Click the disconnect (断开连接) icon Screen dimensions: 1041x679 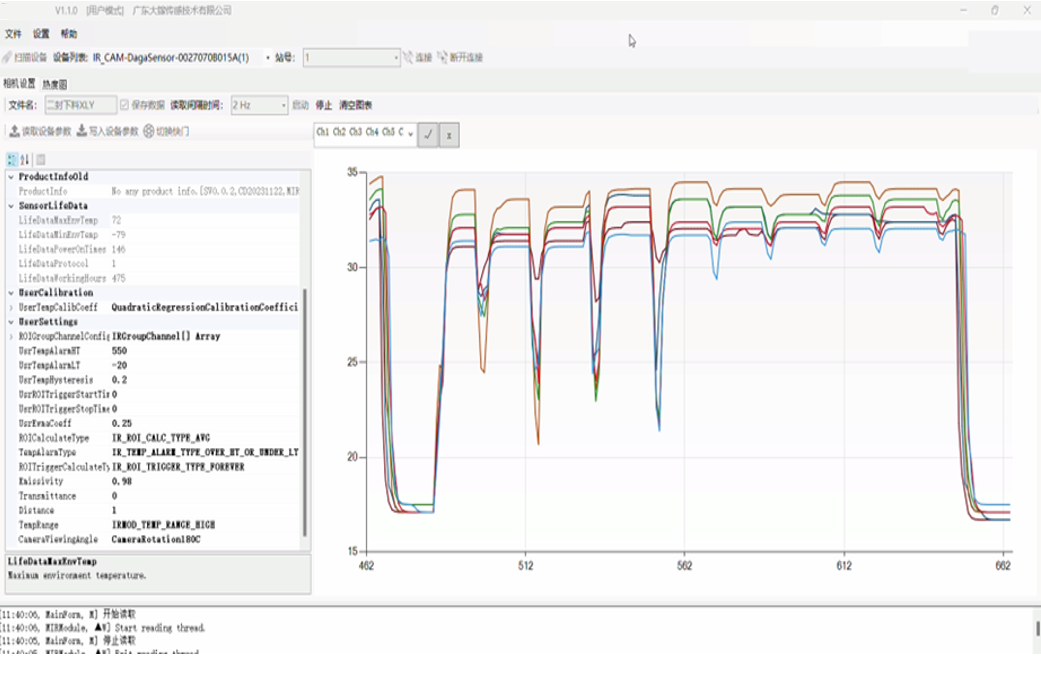click(442, 58)
